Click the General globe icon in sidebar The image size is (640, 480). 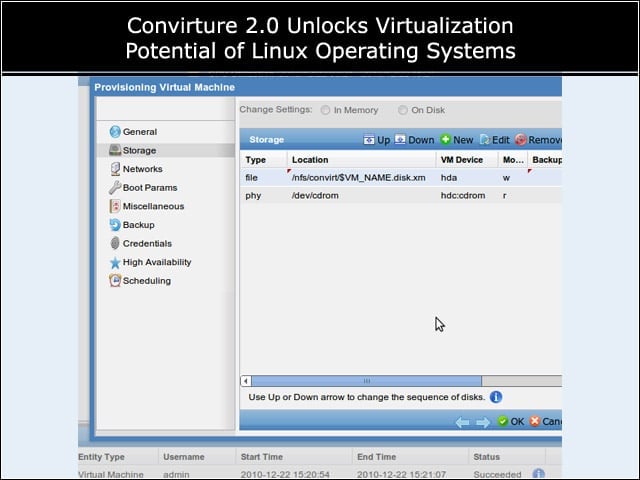(115, 131)
